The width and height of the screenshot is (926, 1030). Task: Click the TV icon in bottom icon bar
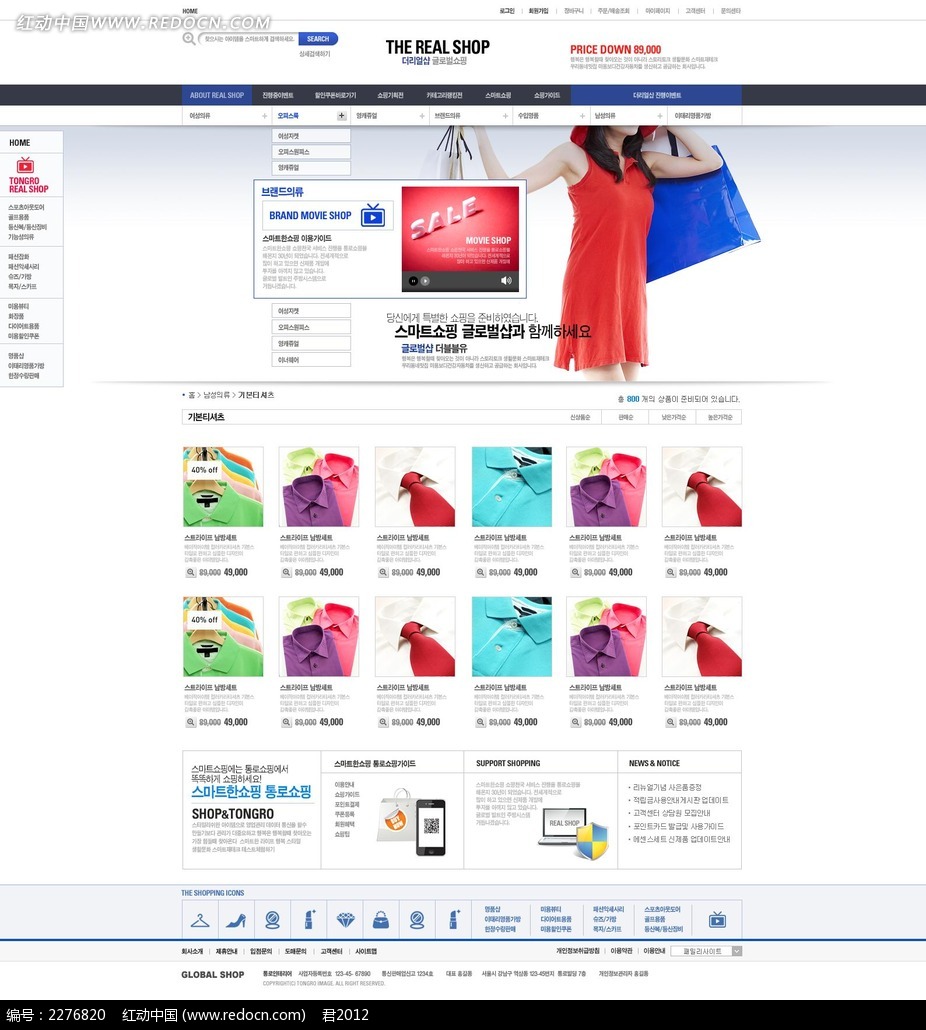[x=717, y=919]
